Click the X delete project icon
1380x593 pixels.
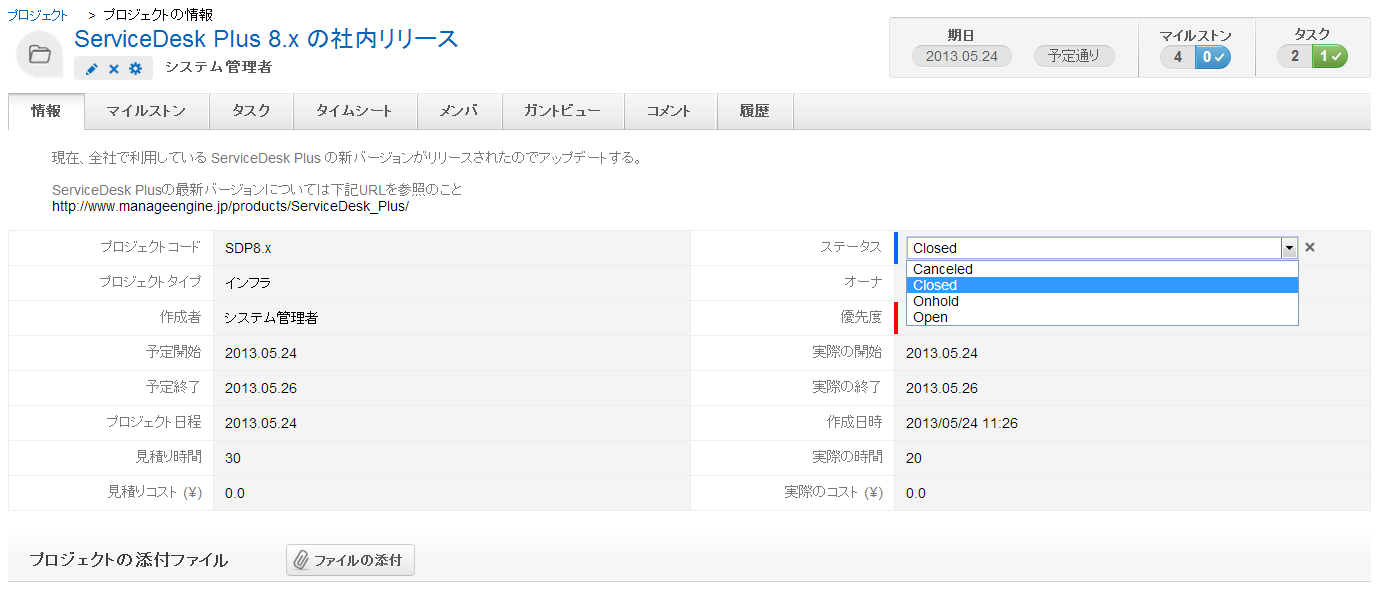(114, 69)
